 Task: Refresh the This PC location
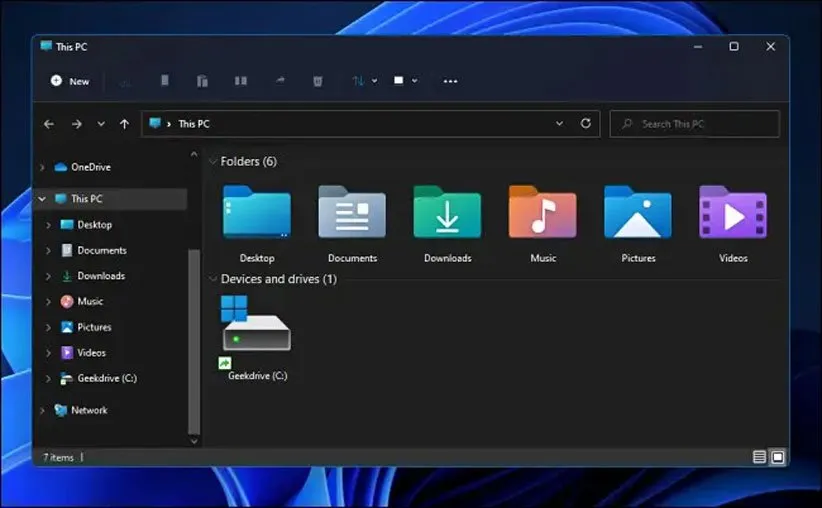point(586,124)
